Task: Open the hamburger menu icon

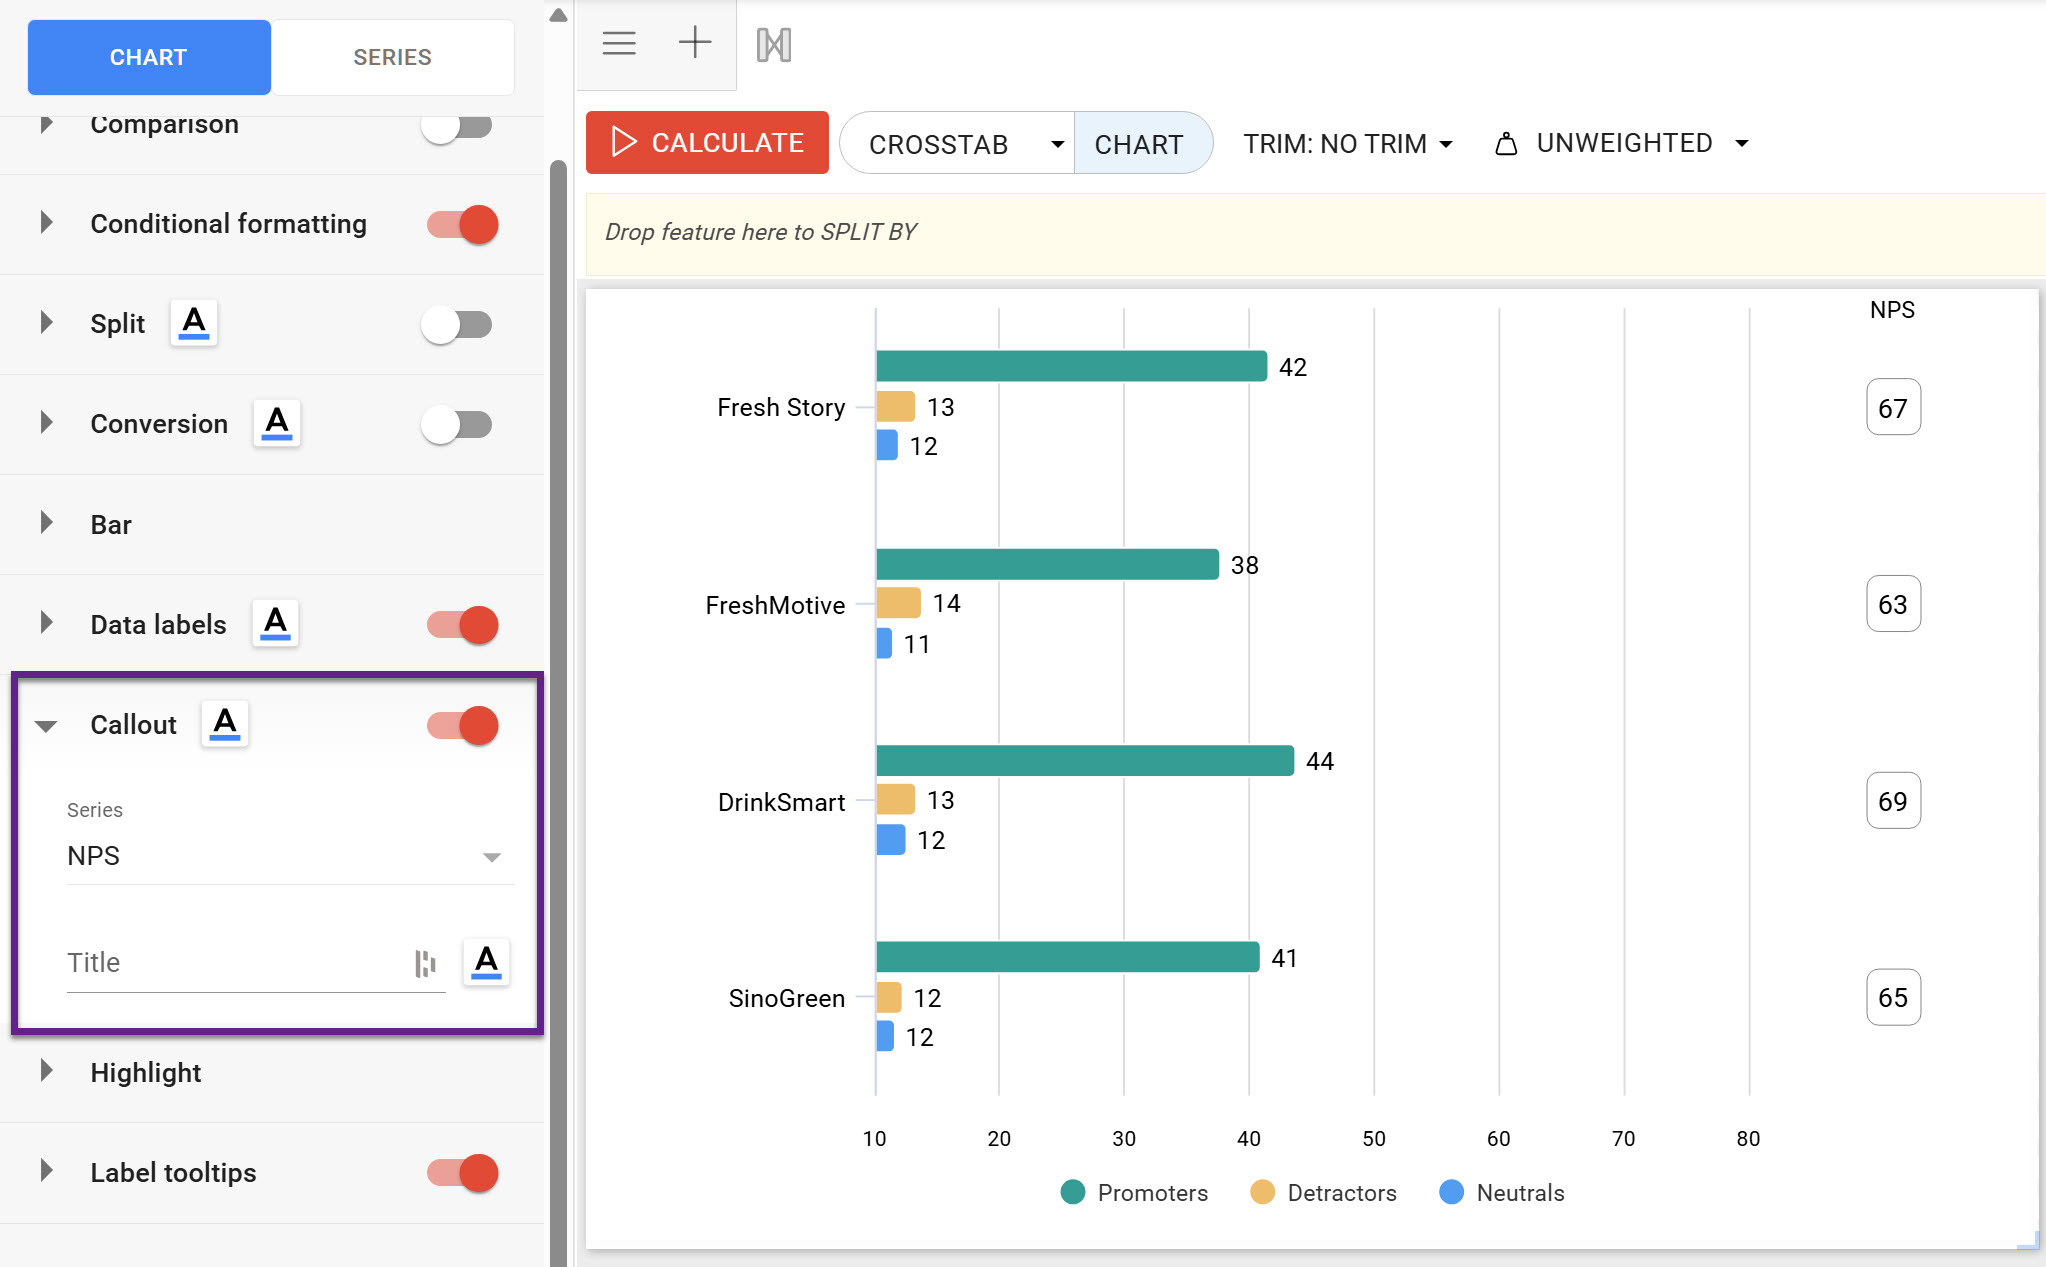Action: click(619, 43)
